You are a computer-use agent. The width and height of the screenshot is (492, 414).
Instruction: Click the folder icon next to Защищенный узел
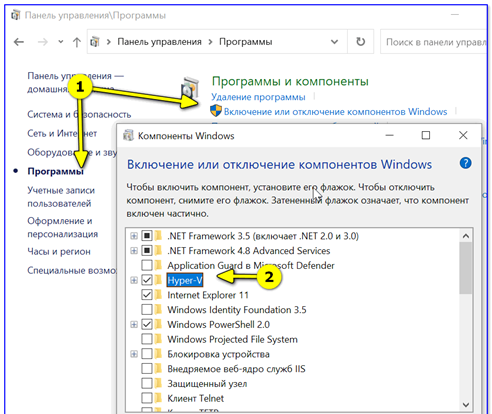point(159,383)
